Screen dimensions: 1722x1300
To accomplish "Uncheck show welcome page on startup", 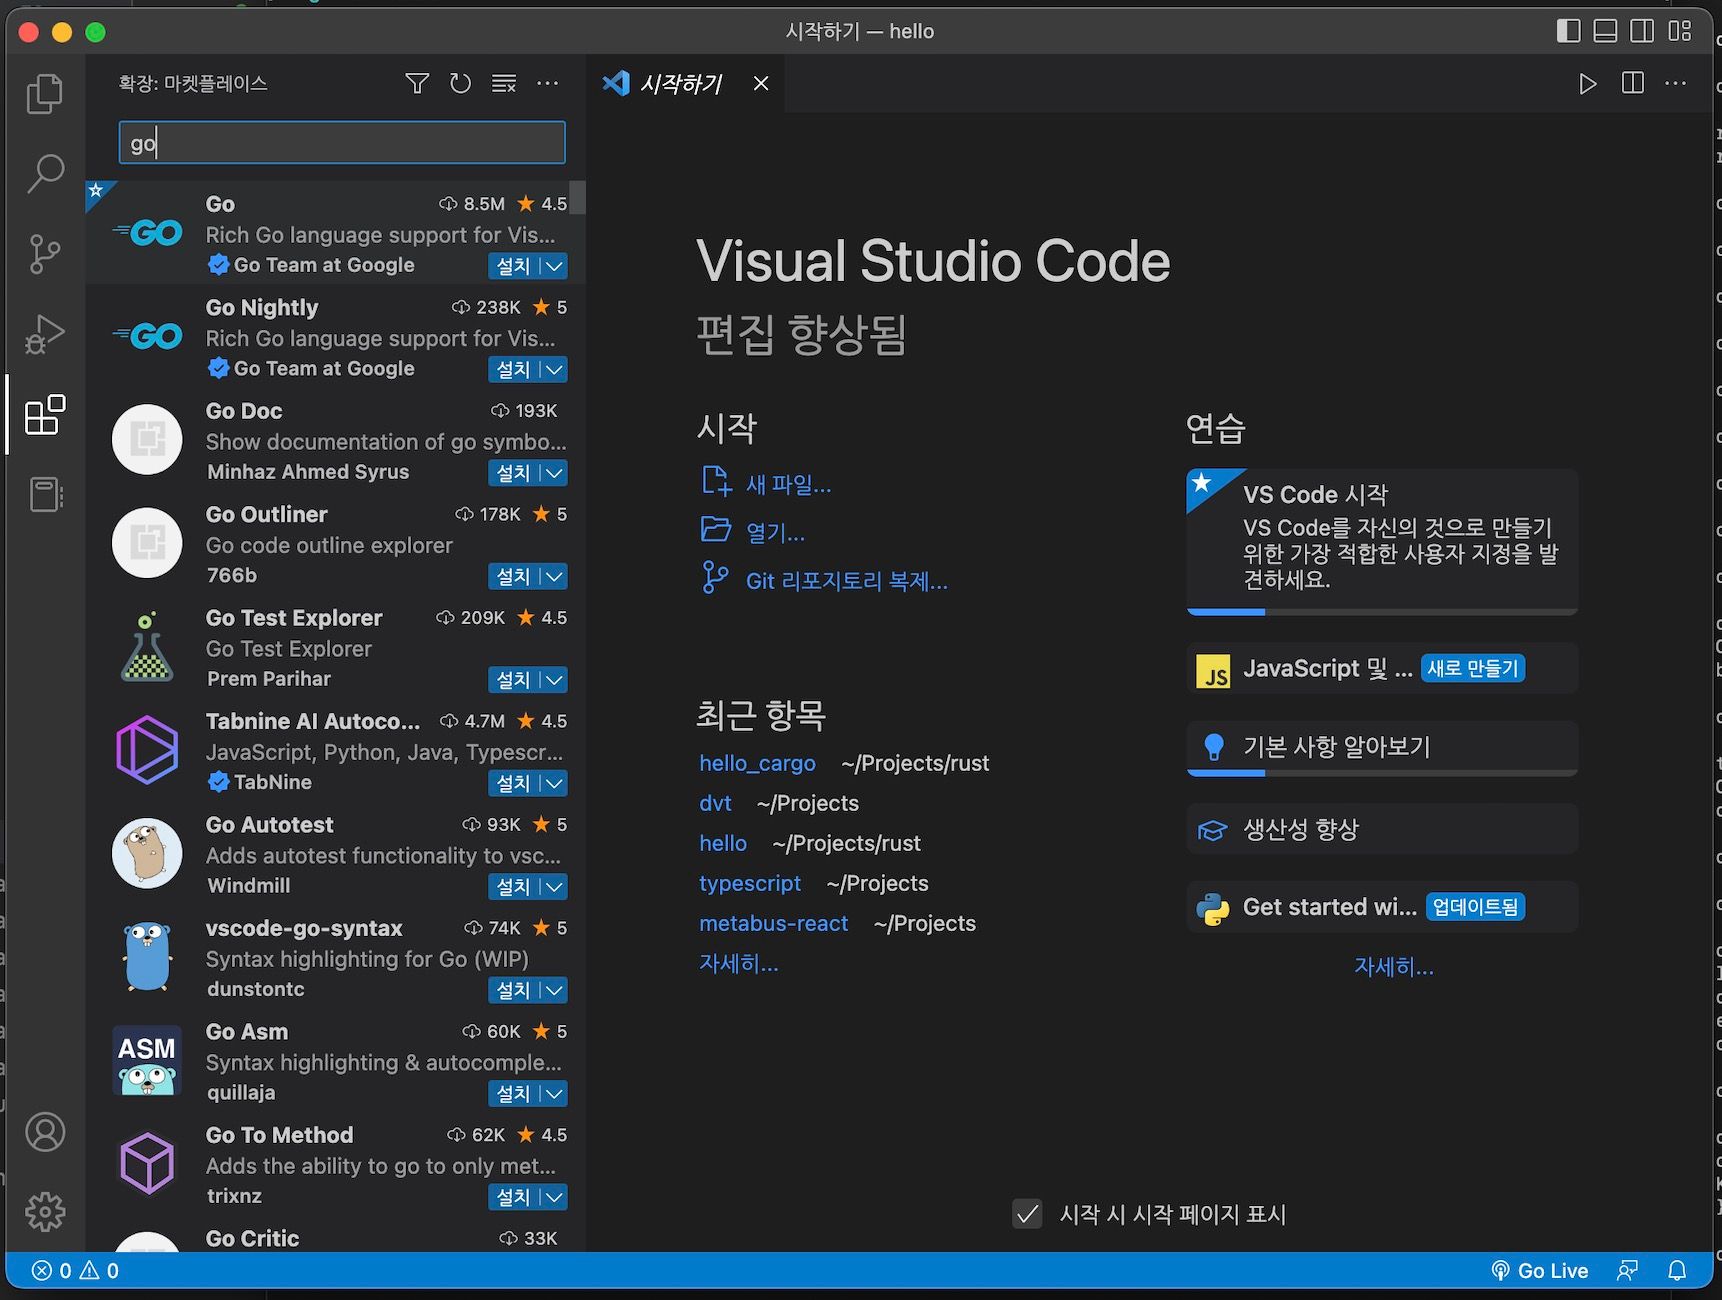I will click(x=1027, y=1214).
